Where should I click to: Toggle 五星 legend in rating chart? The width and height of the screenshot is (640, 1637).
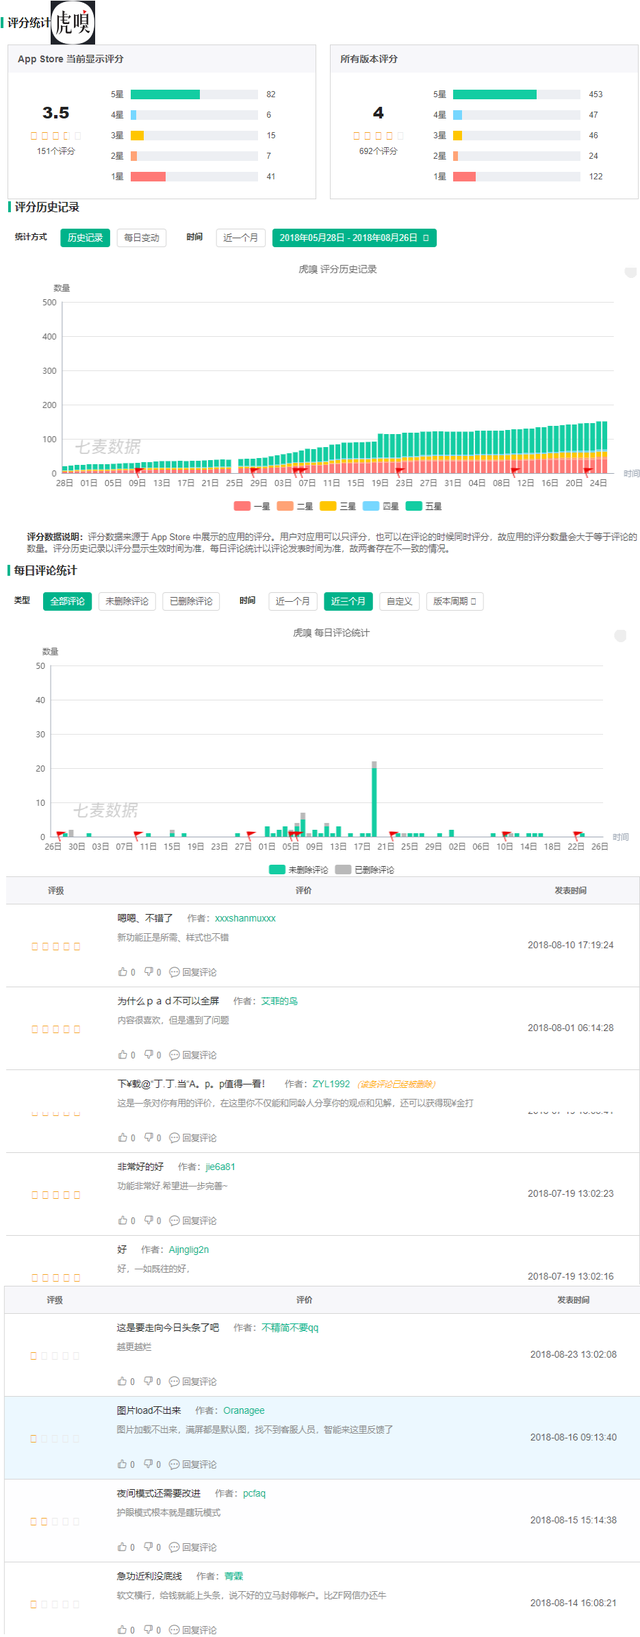pyautogui.click(x=424, y=507)
